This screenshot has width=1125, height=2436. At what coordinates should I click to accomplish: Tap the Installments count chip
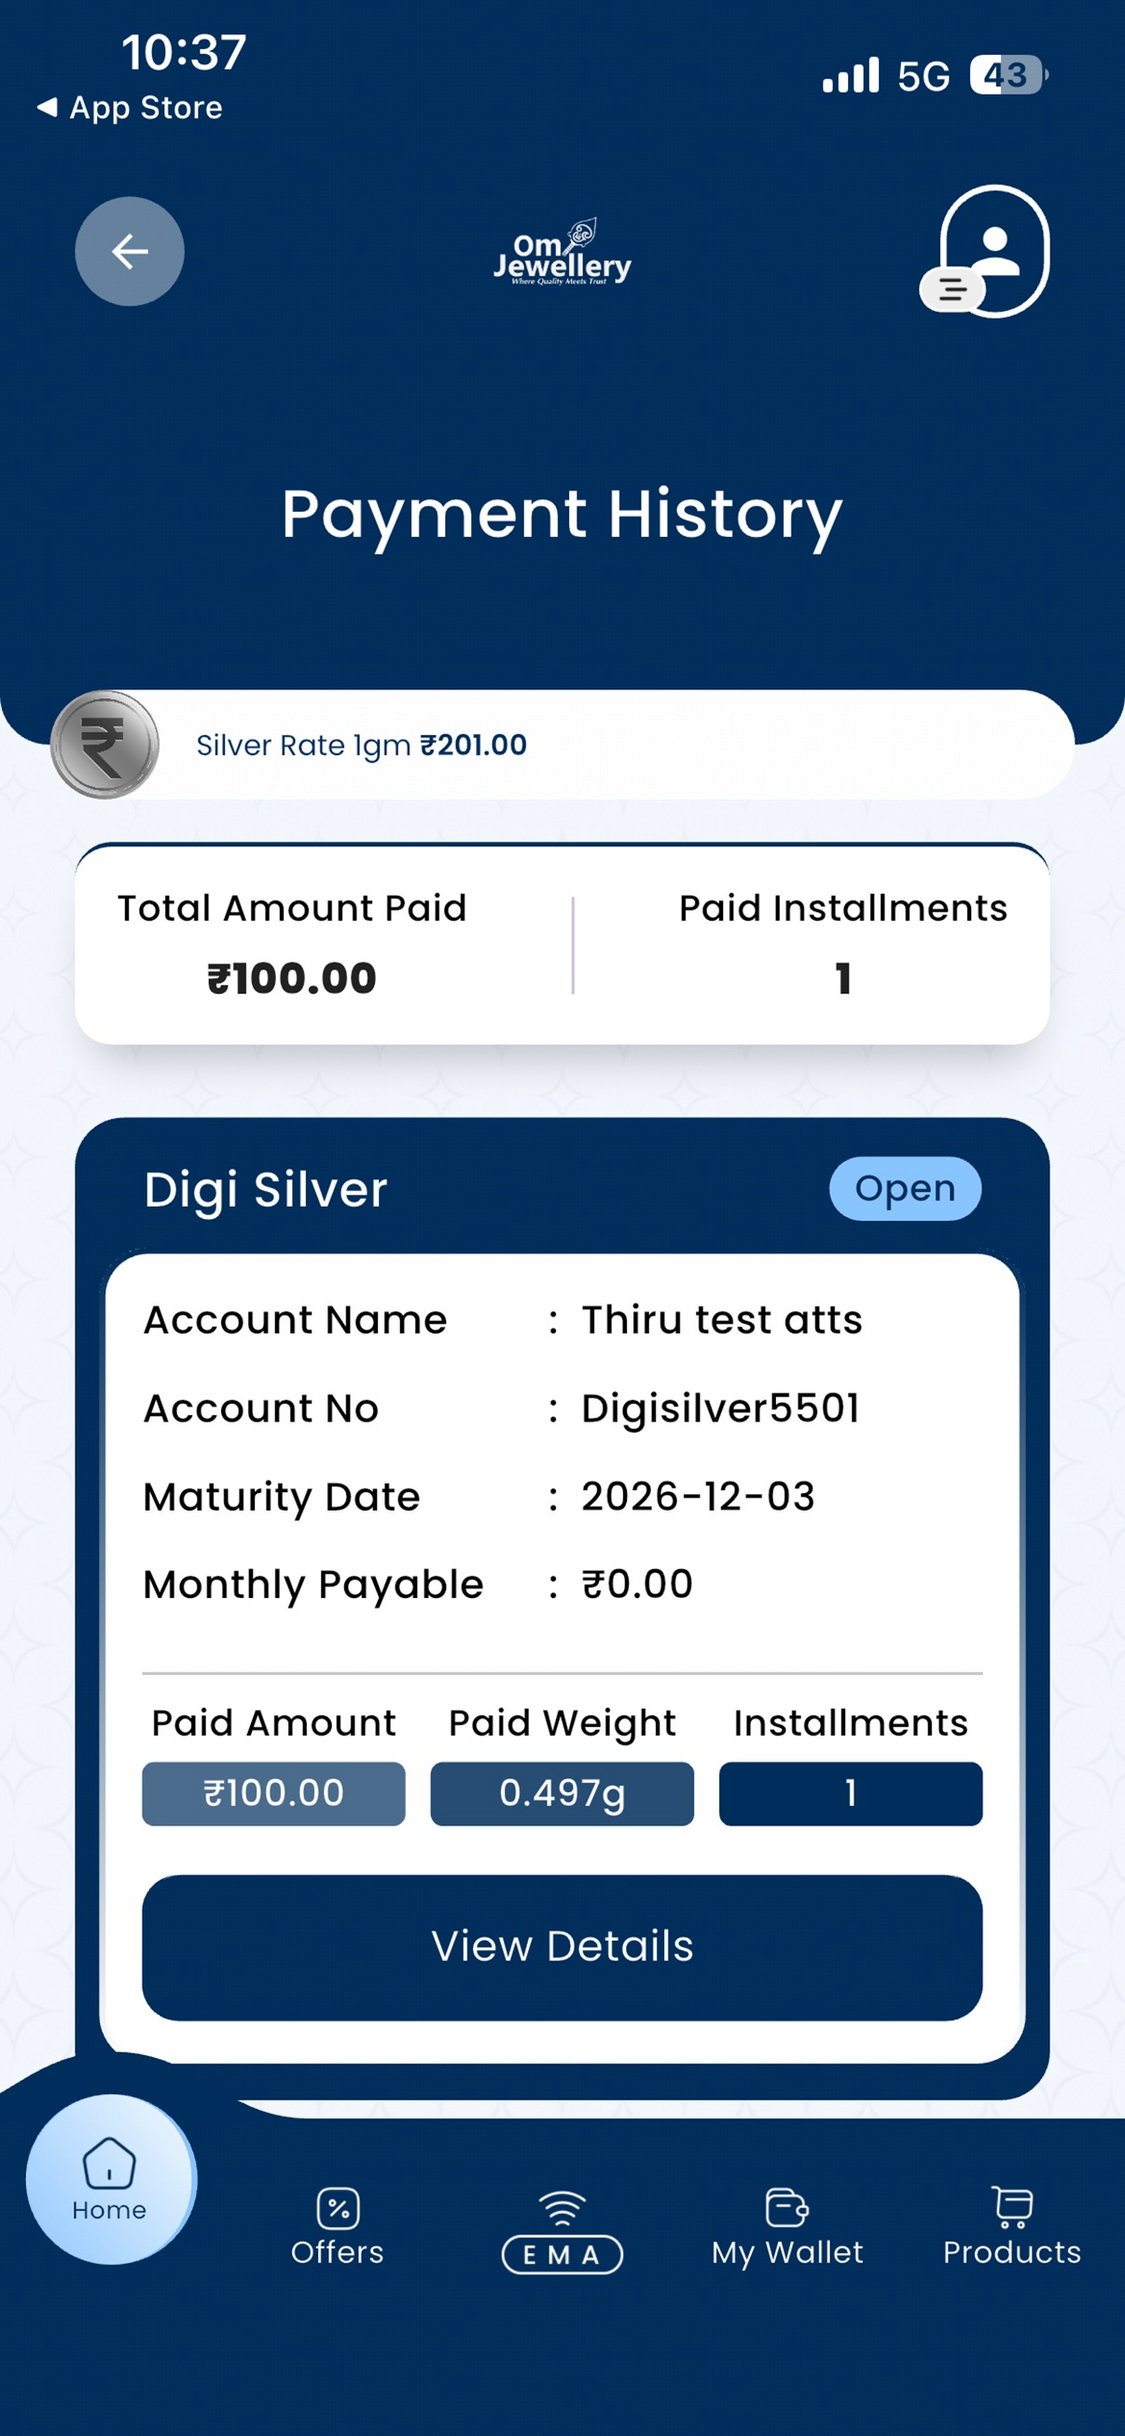[851, 1793]
